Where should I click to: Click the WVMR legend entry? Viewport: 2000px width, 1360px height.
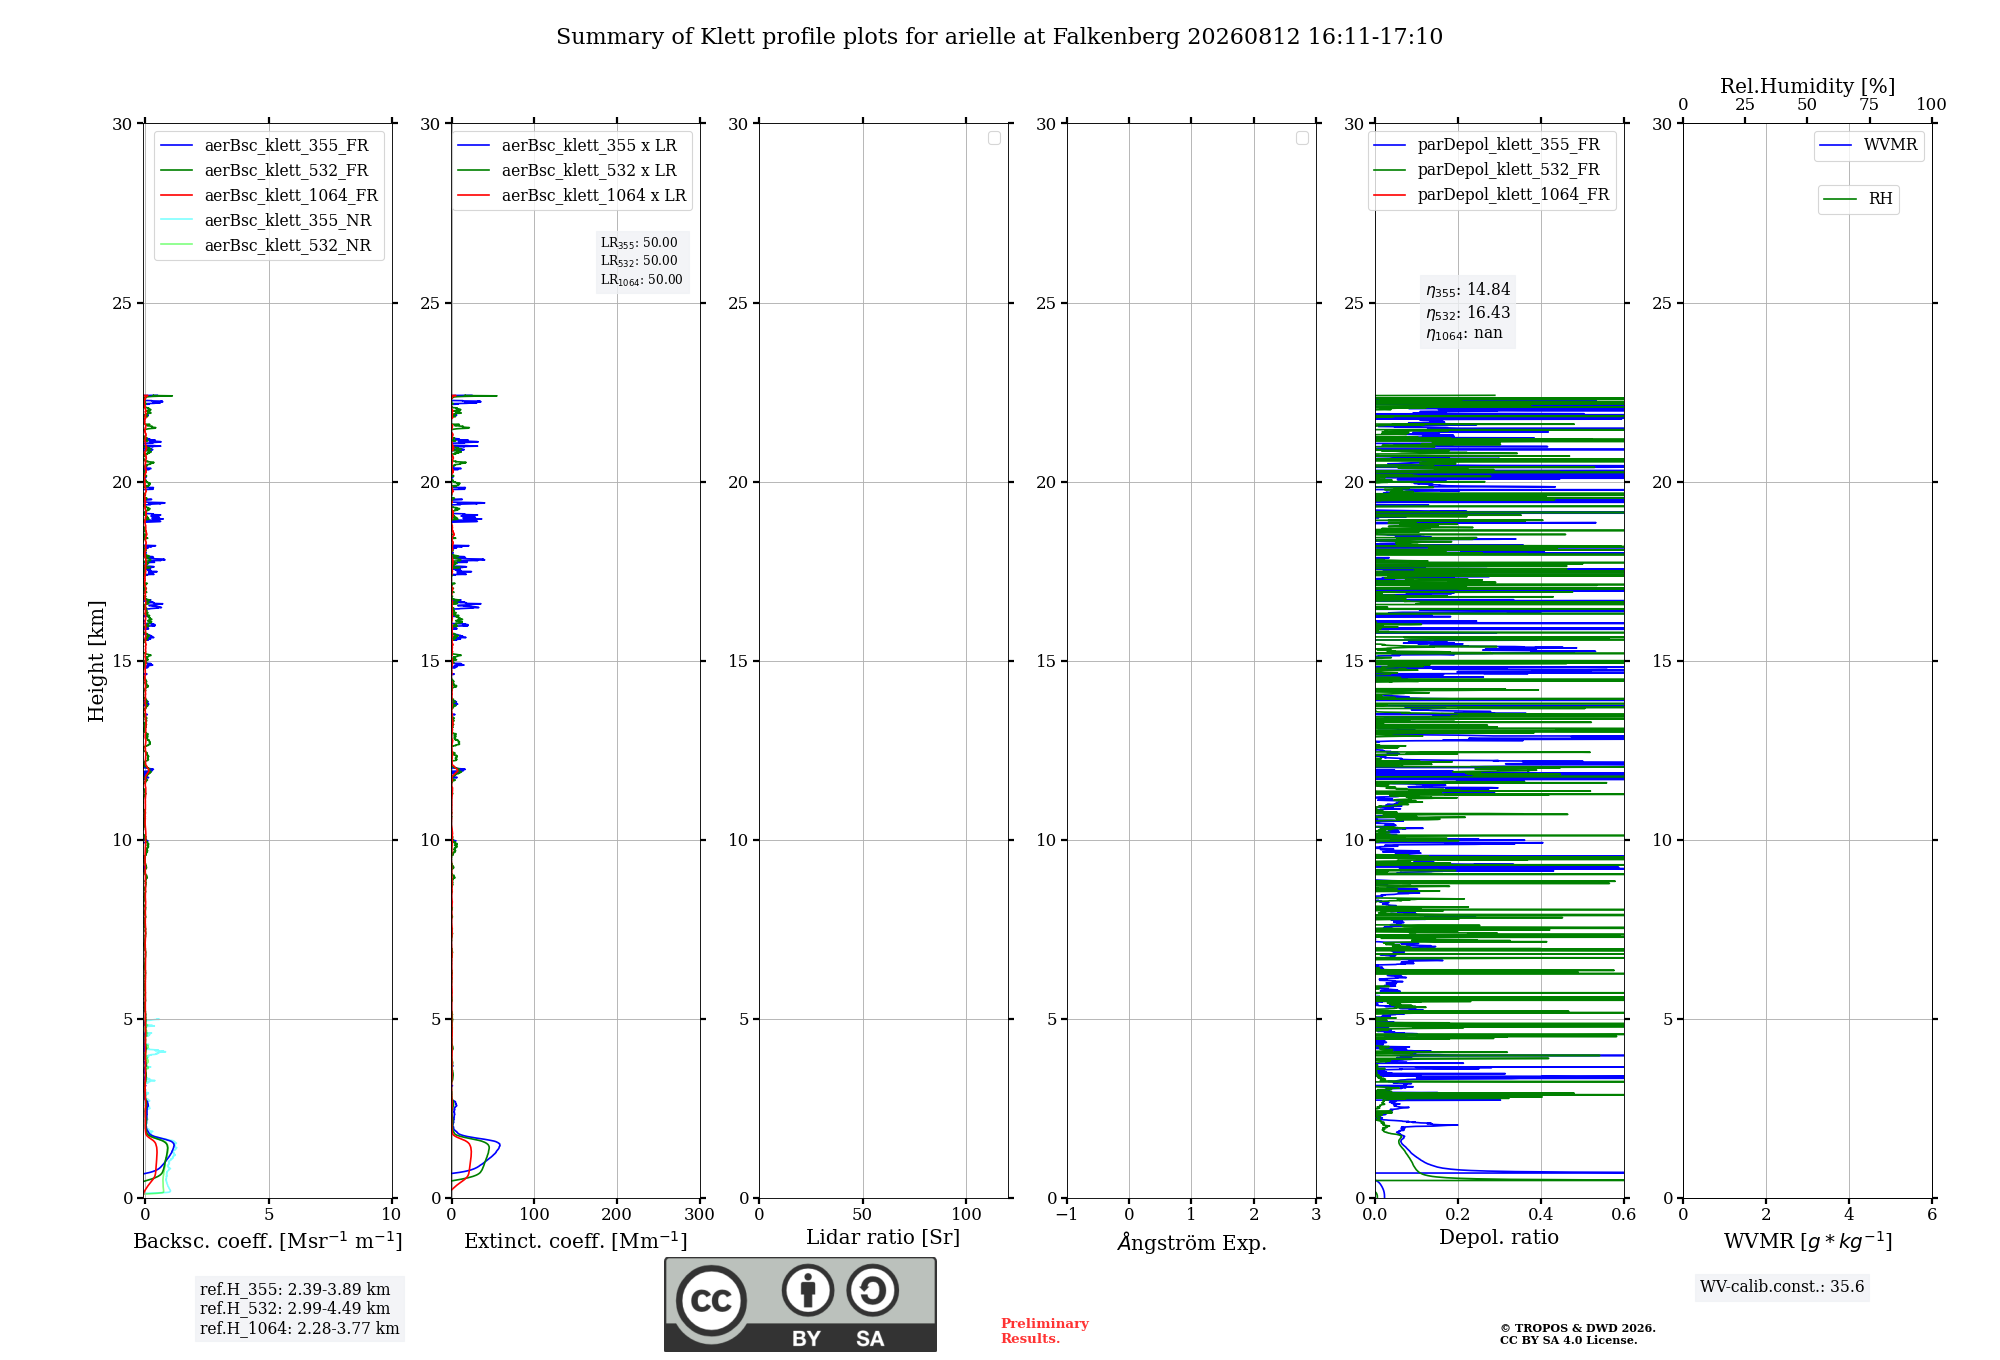click(1869, 146)
